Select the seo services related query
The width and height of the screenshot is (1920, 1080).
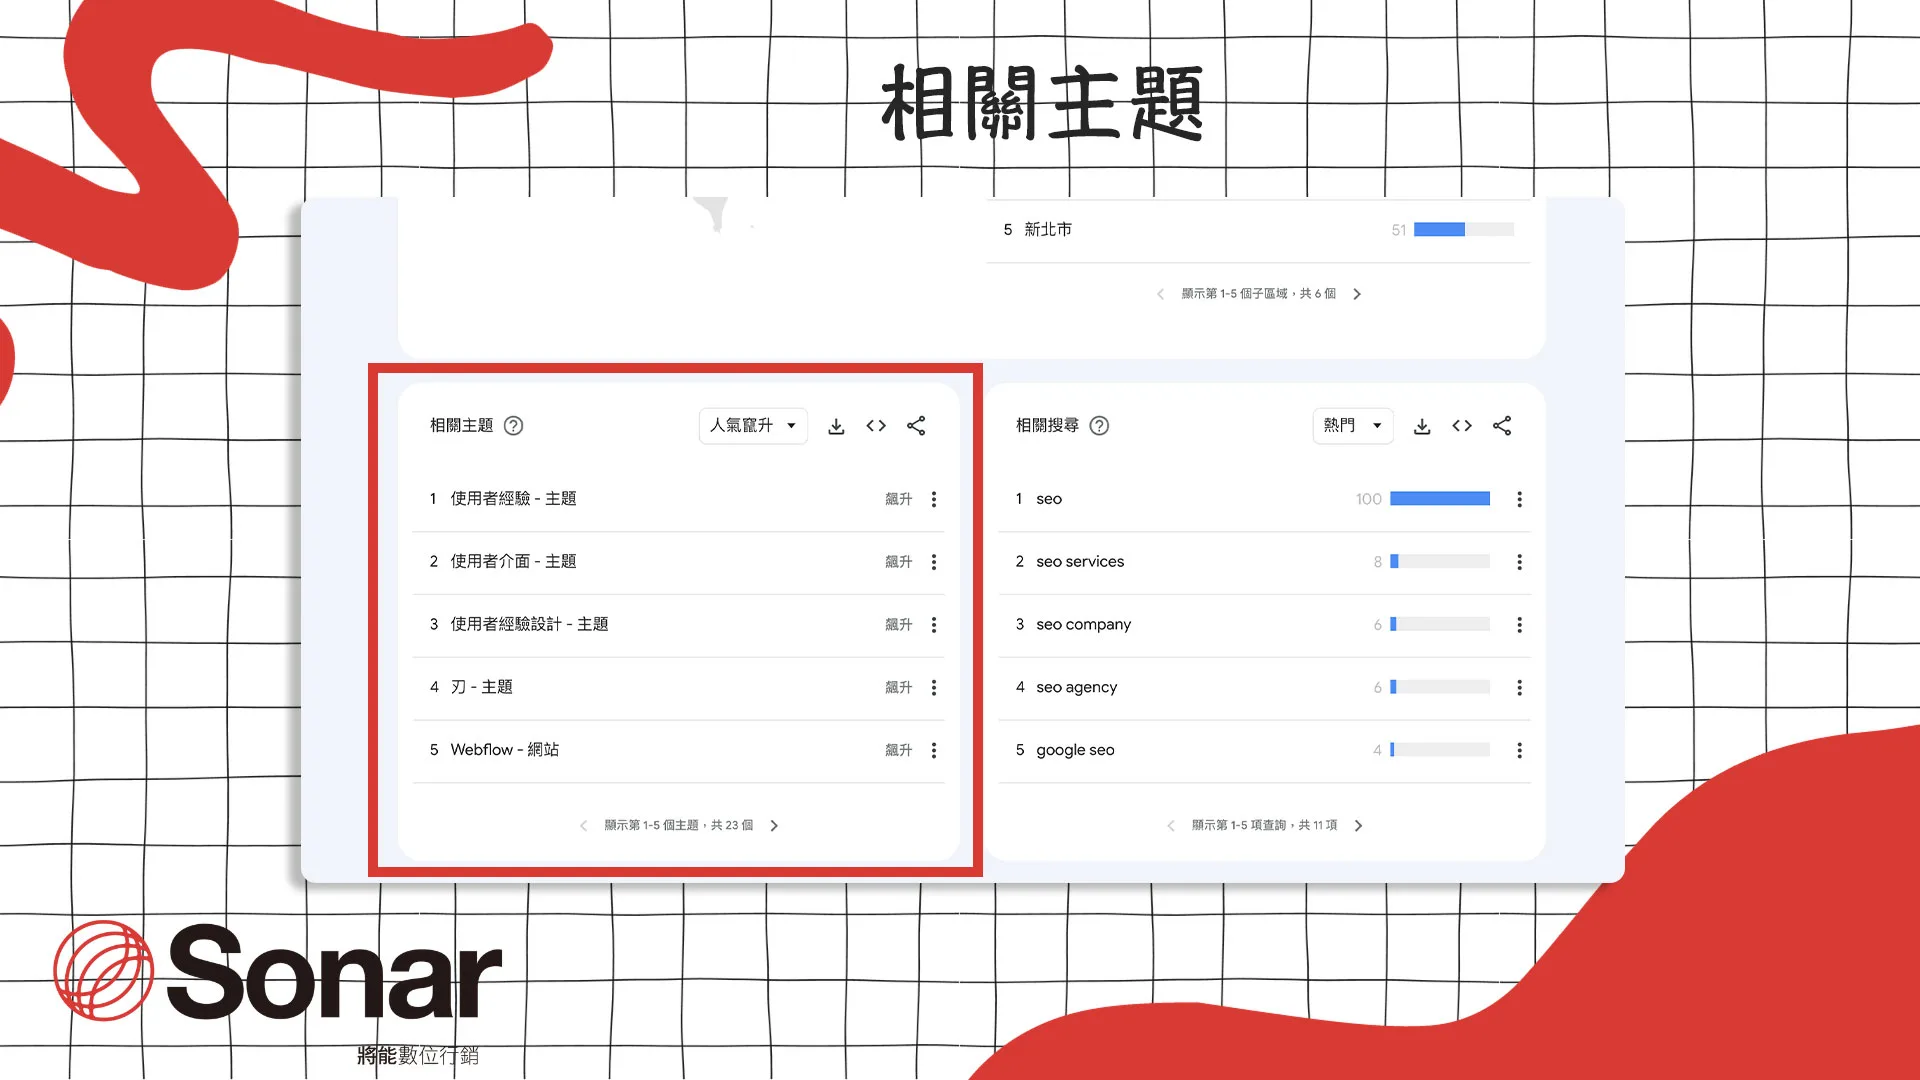tap(1080, 562)
